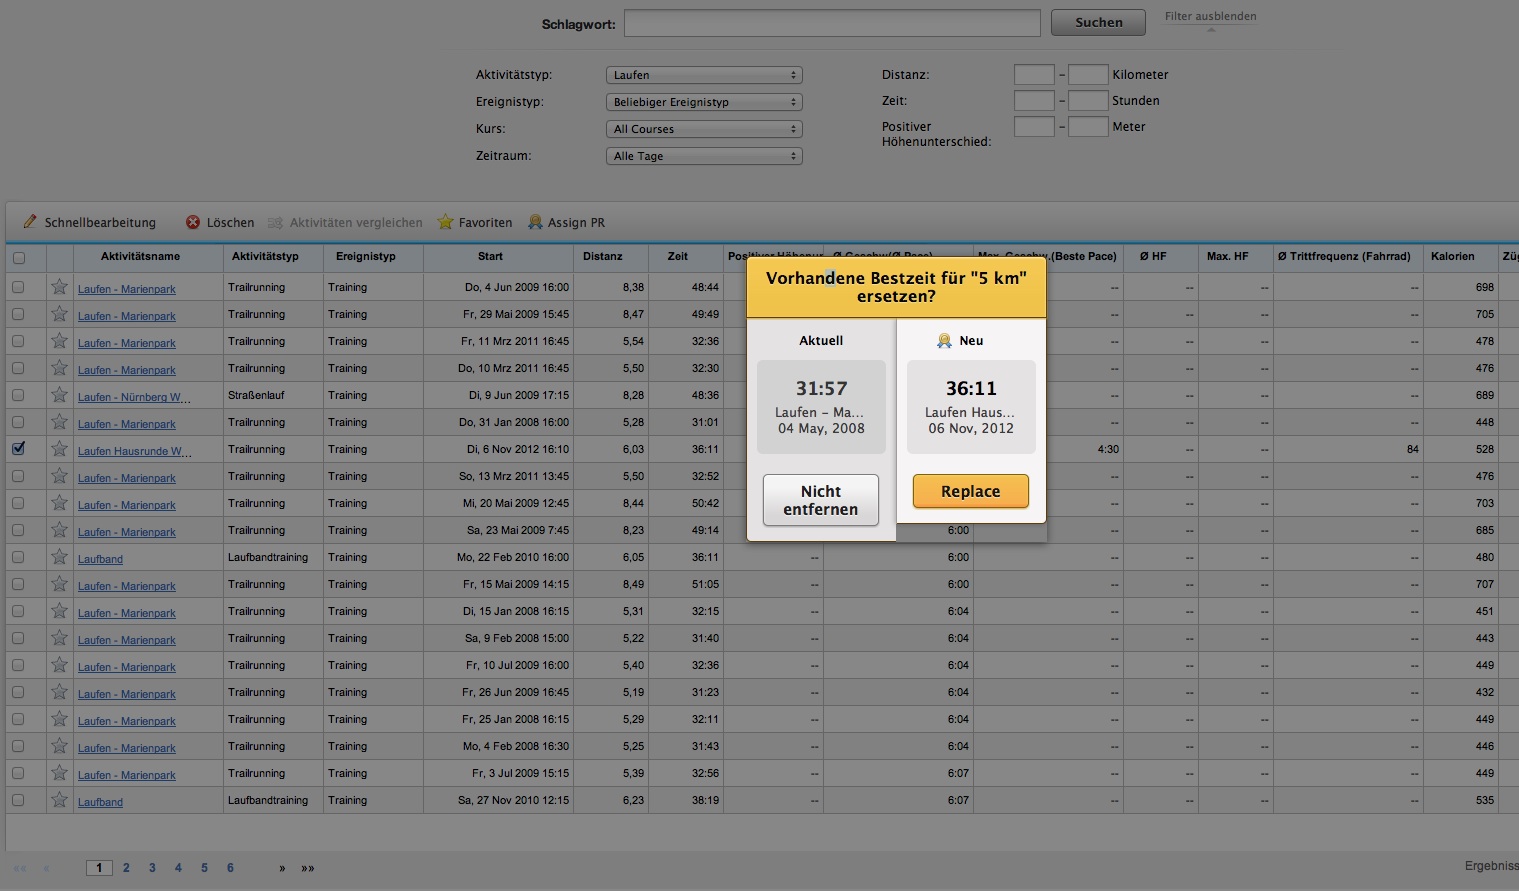Open the Zeitraum dropdown showing Alle Tage
Image resolution: width=1519 pixels, height=891 pixels.
(x=704, y=156)
